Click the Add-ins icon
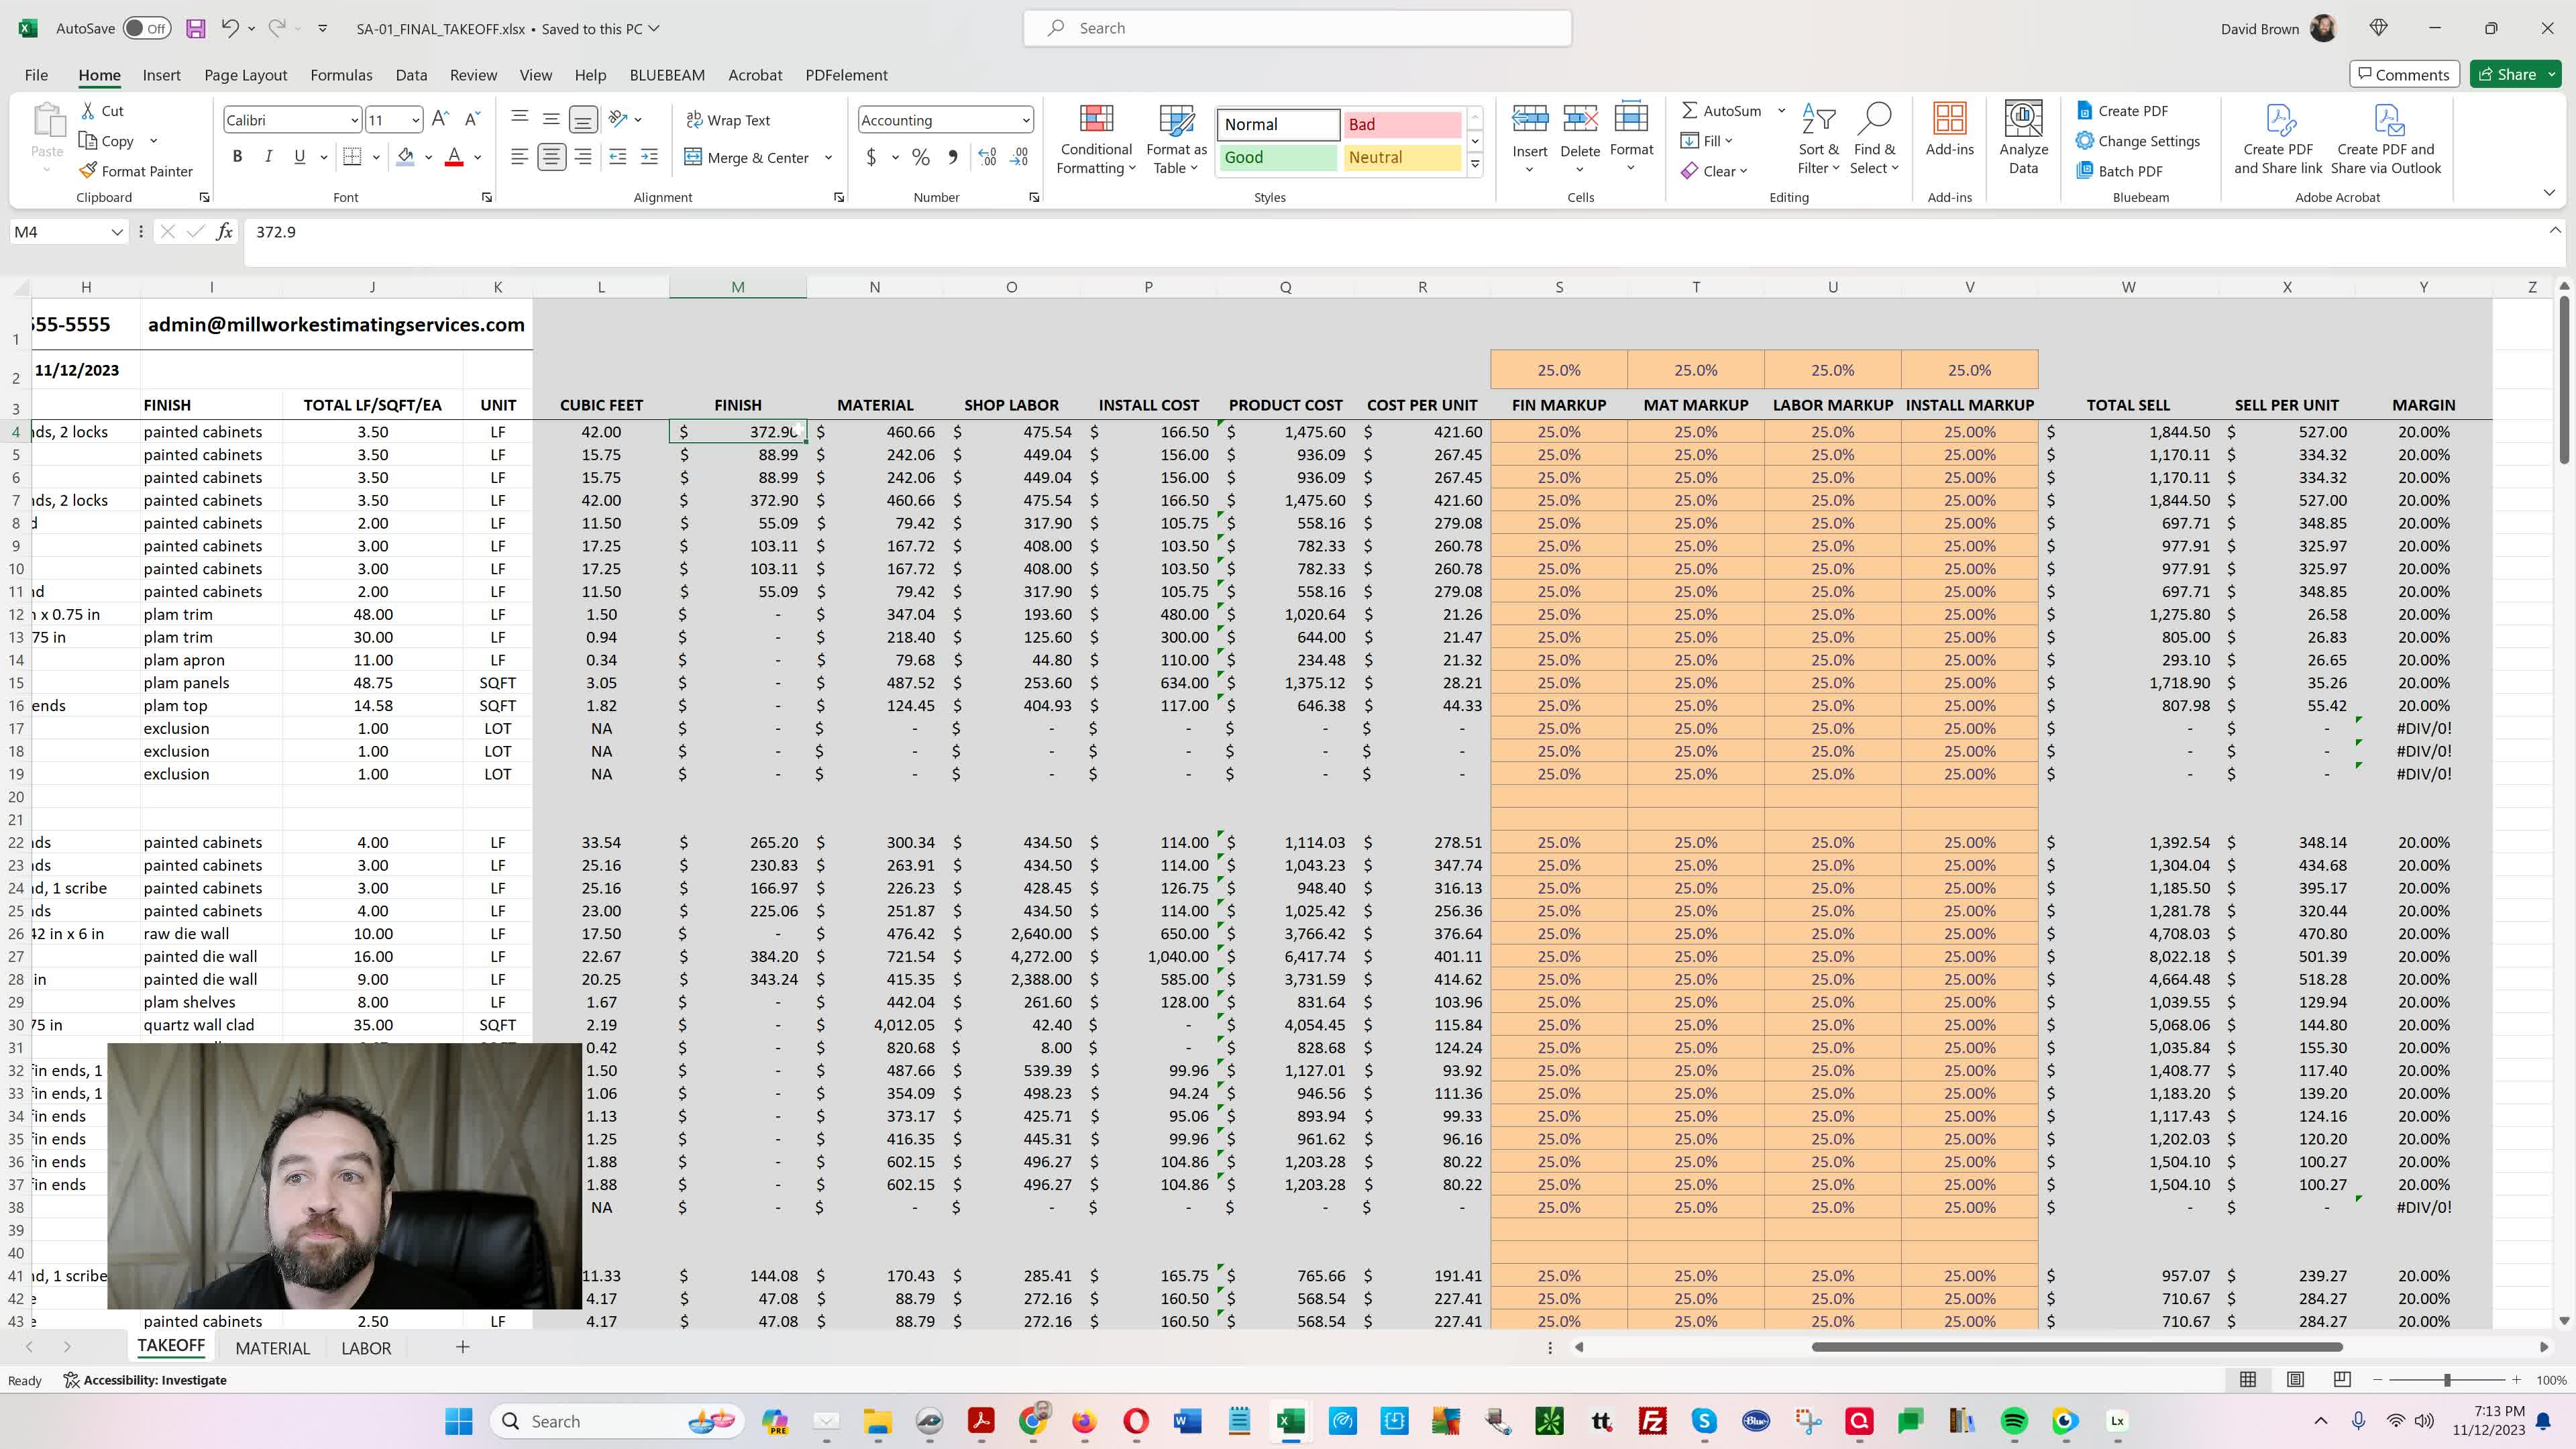Image resolution: width=2576 pixels, height=1449 pixels. coord(1949,130)
